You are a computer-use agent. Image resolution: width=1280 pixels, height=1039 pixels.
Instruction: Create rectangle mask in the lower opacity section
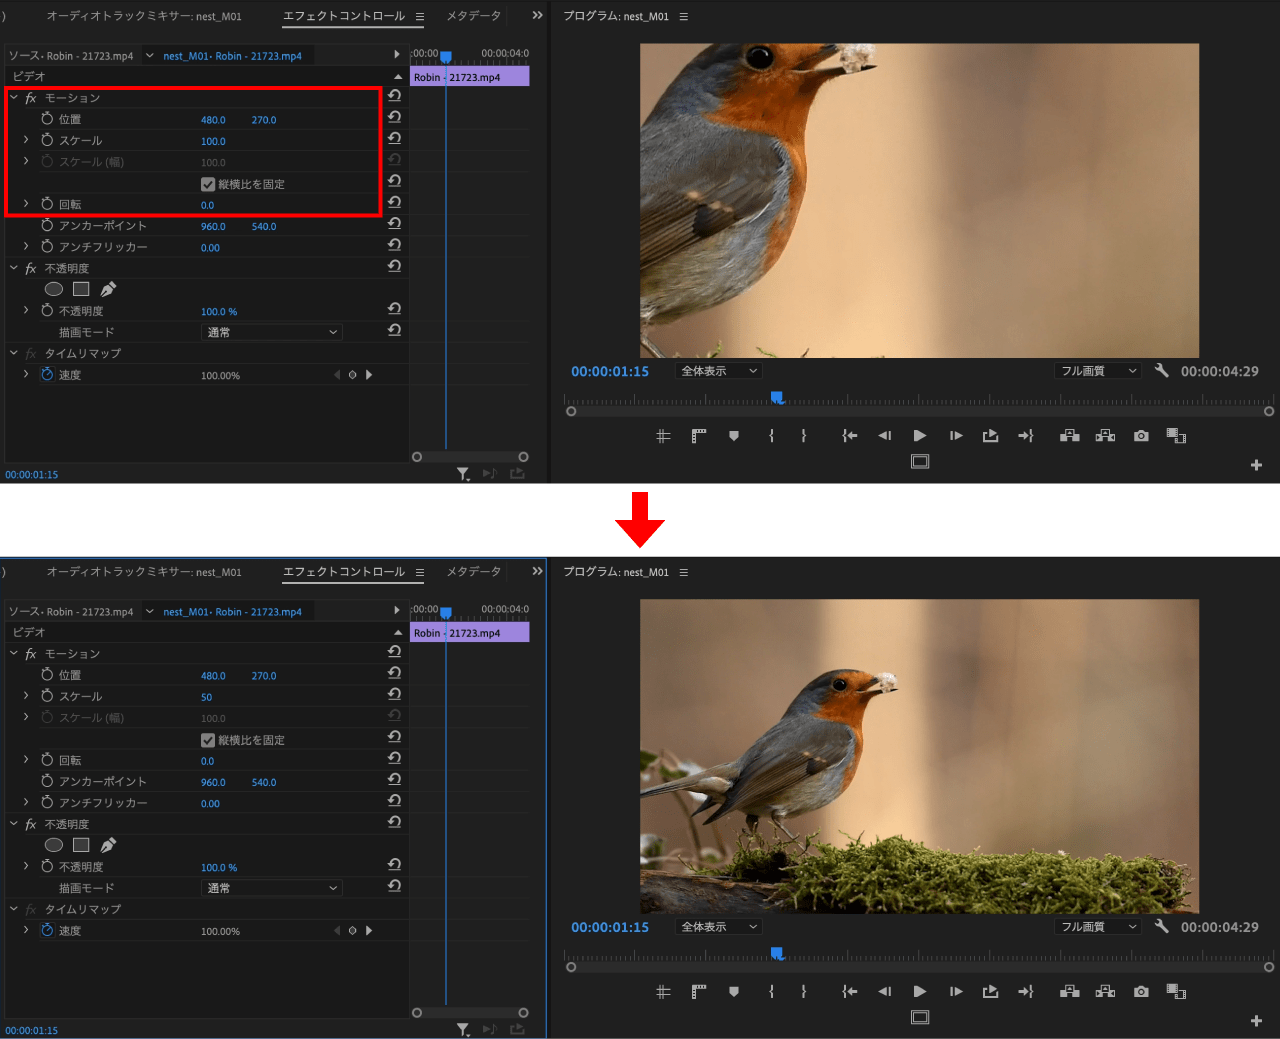[x=81, y=845]
